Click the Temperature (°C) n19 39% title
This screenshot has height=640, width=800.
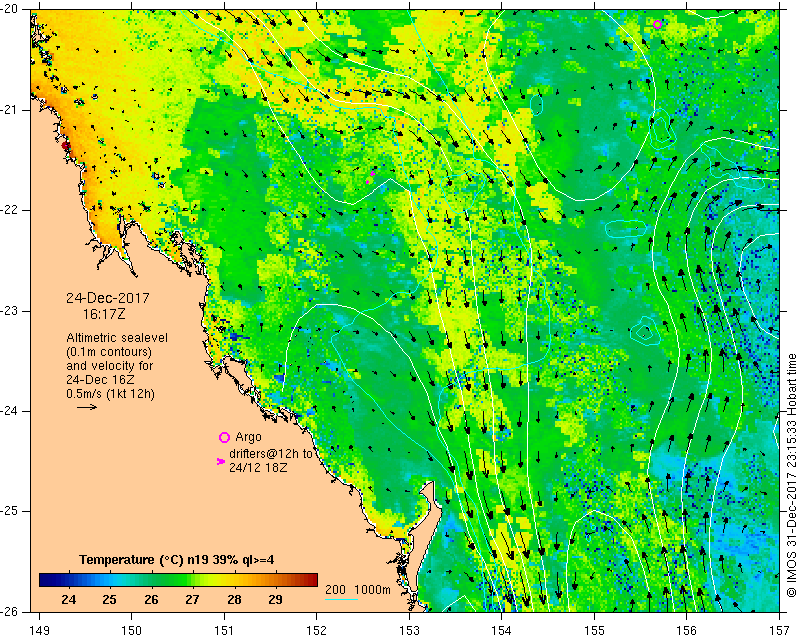pos(177,560)
